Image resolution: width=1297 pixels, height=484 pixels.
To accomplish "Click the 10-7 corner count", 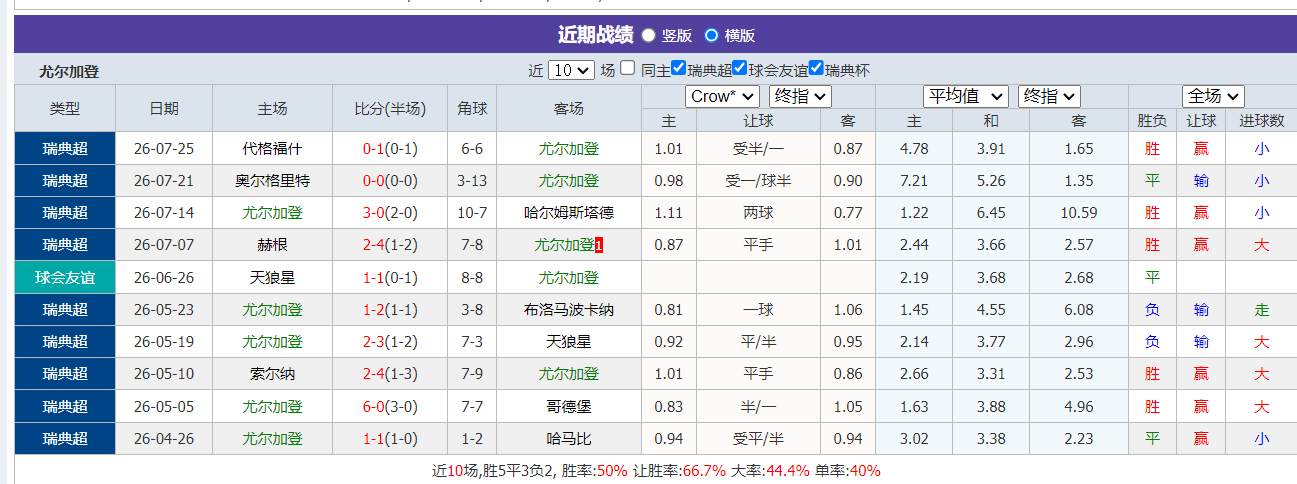I will [472, 212].
